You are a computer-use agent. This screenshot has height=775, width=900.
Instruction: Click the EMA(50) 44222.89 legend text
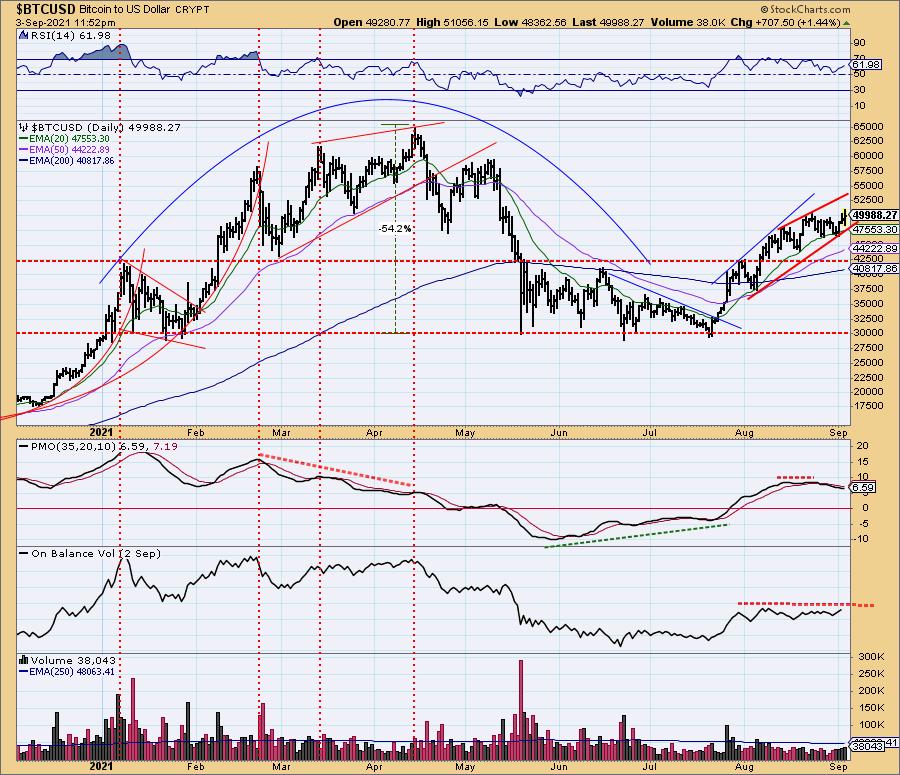click(x=69, y=149)
